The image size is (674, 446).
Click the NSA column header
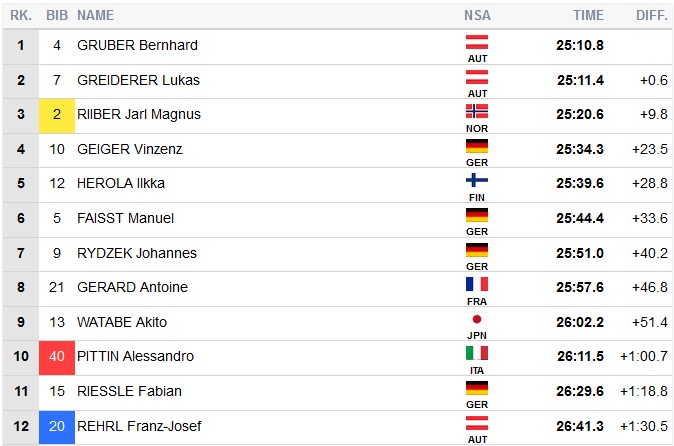pyautogui.click(x=477, y=15)
